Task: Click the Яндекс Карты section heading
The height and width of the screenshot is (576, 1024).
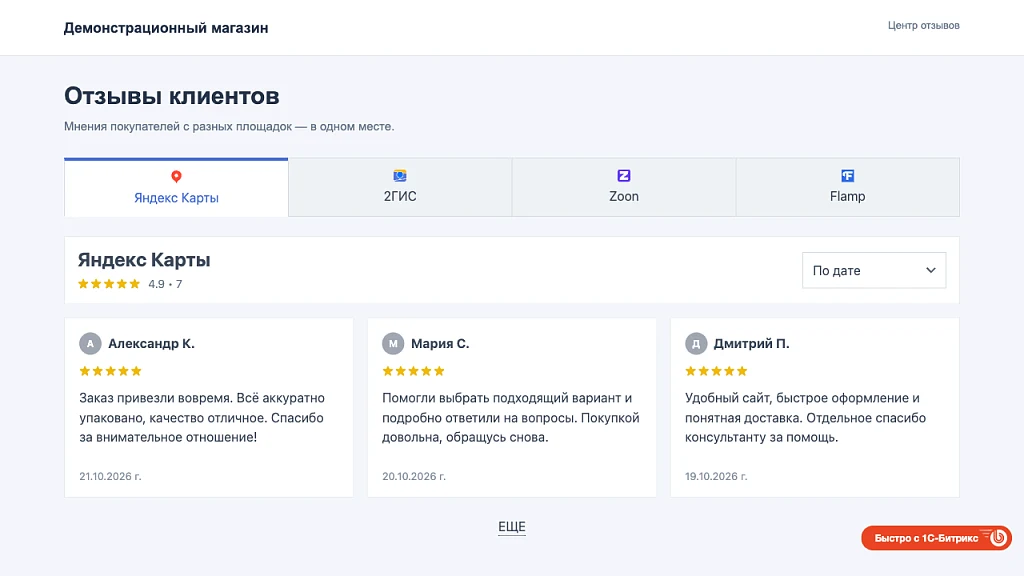Action: pos(144,260)
